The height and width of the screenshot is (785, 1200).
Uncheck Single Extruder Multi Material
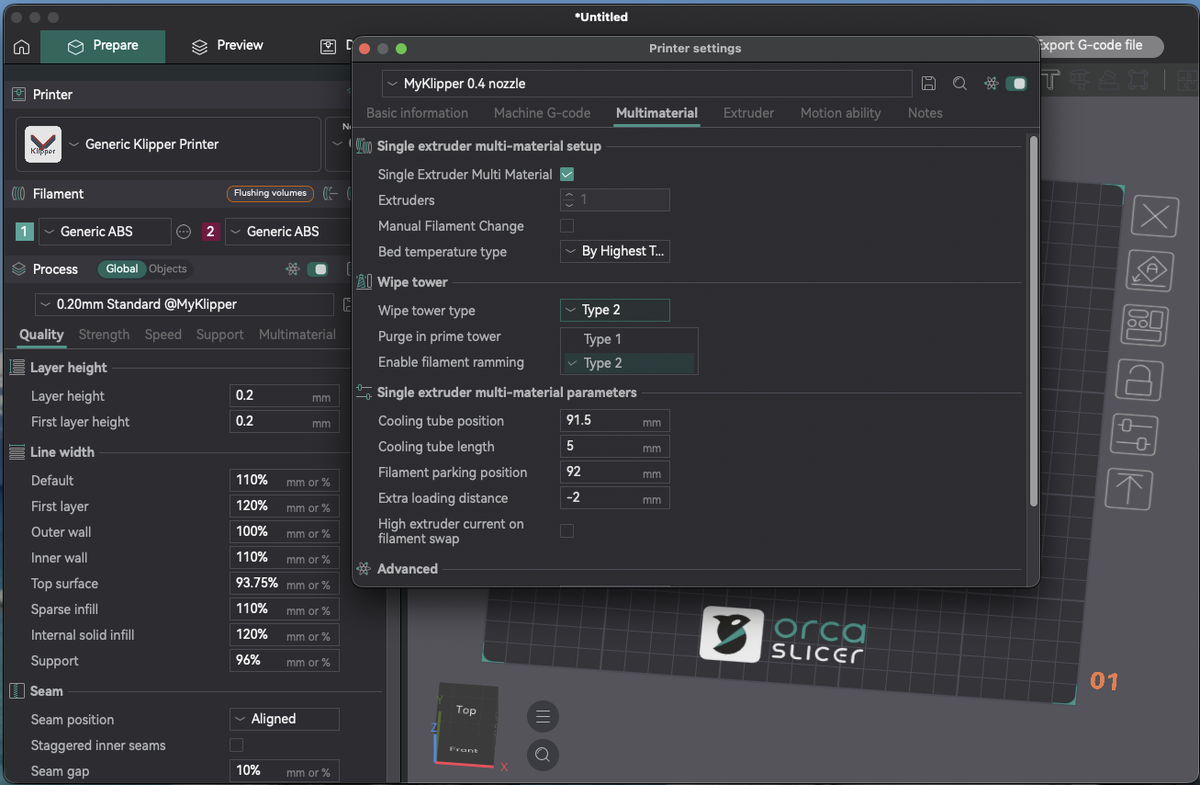click(567, 174)
